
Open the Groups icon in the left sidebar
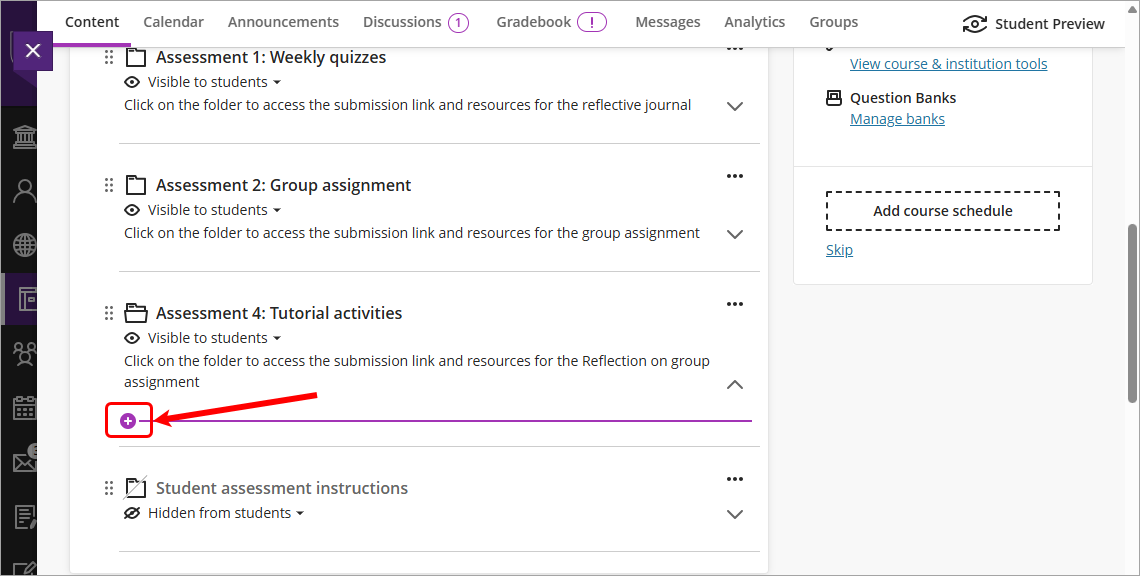[22, 353]
